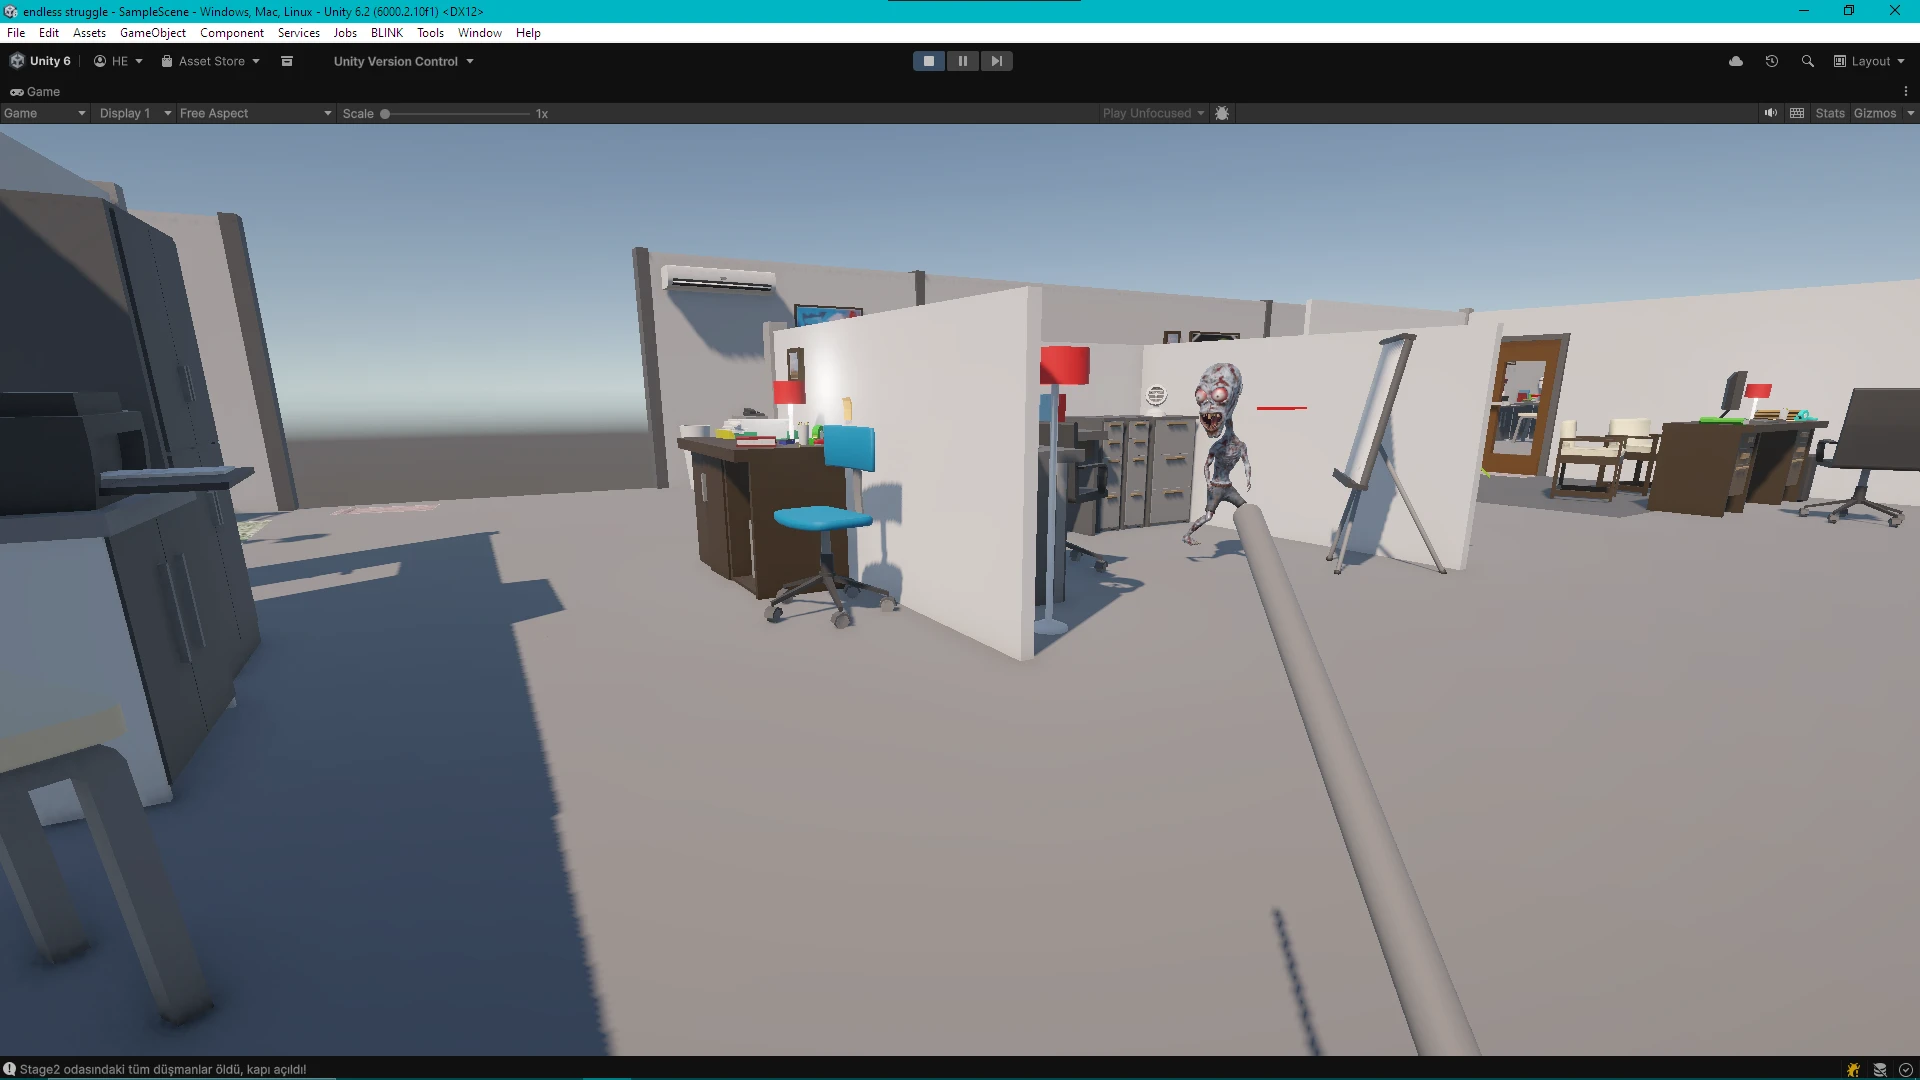Screen dimensions: 1920x1080
Task: Toggle the frame debugger bug icon
Action: point(1222,113)
